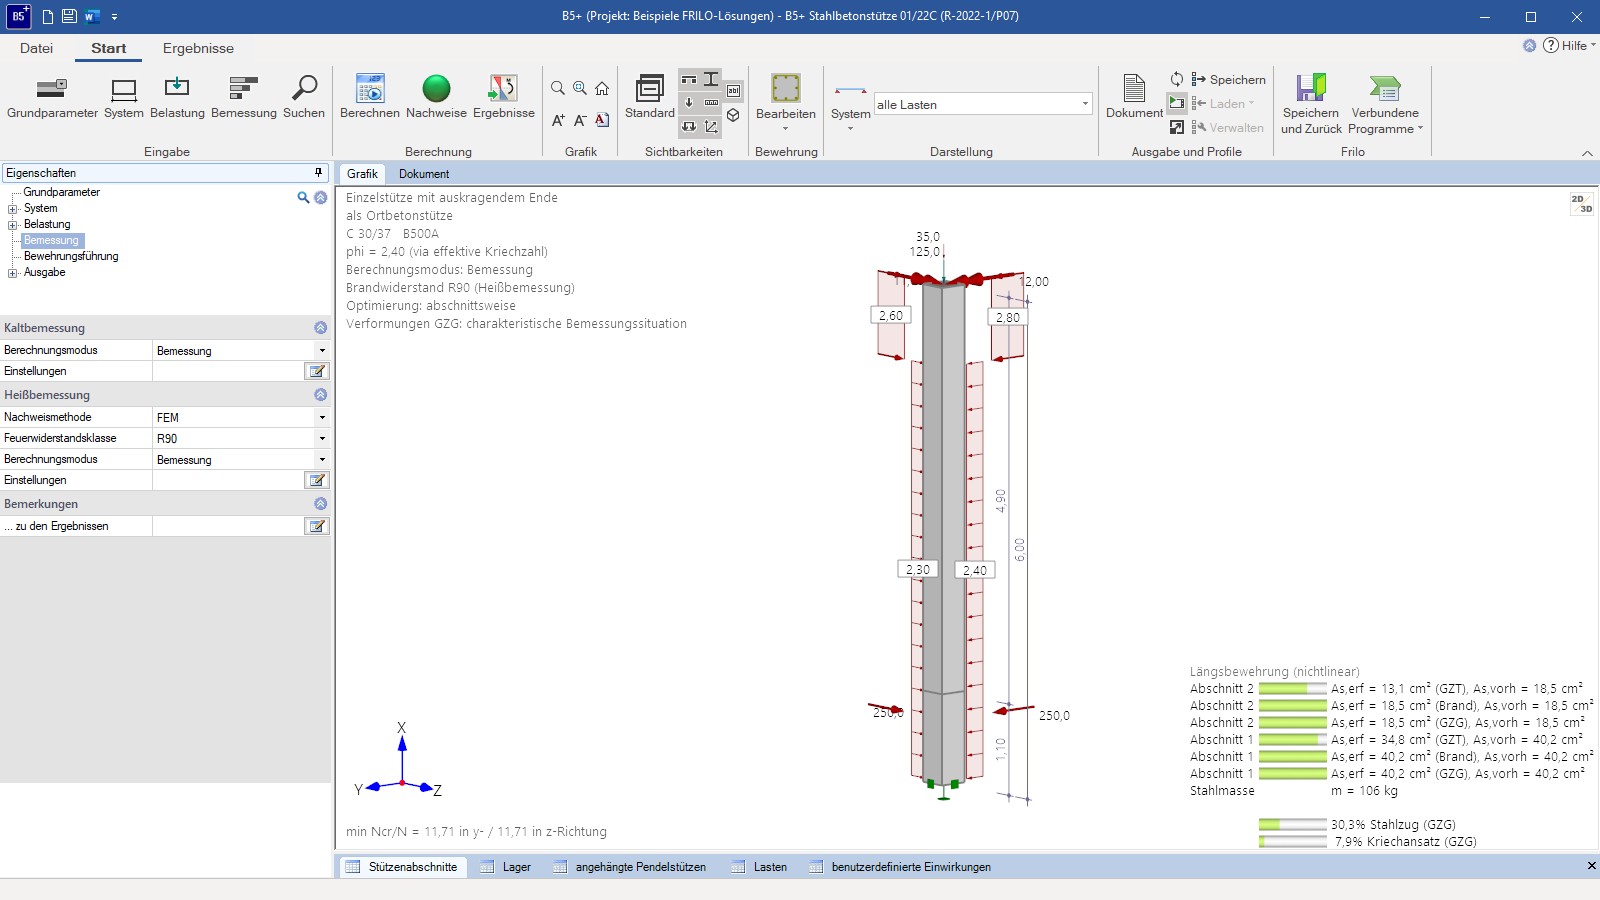Edit remarks 'zu den Ergebnissen' button
Viewport: 1600px width, 900px height.
317,526
